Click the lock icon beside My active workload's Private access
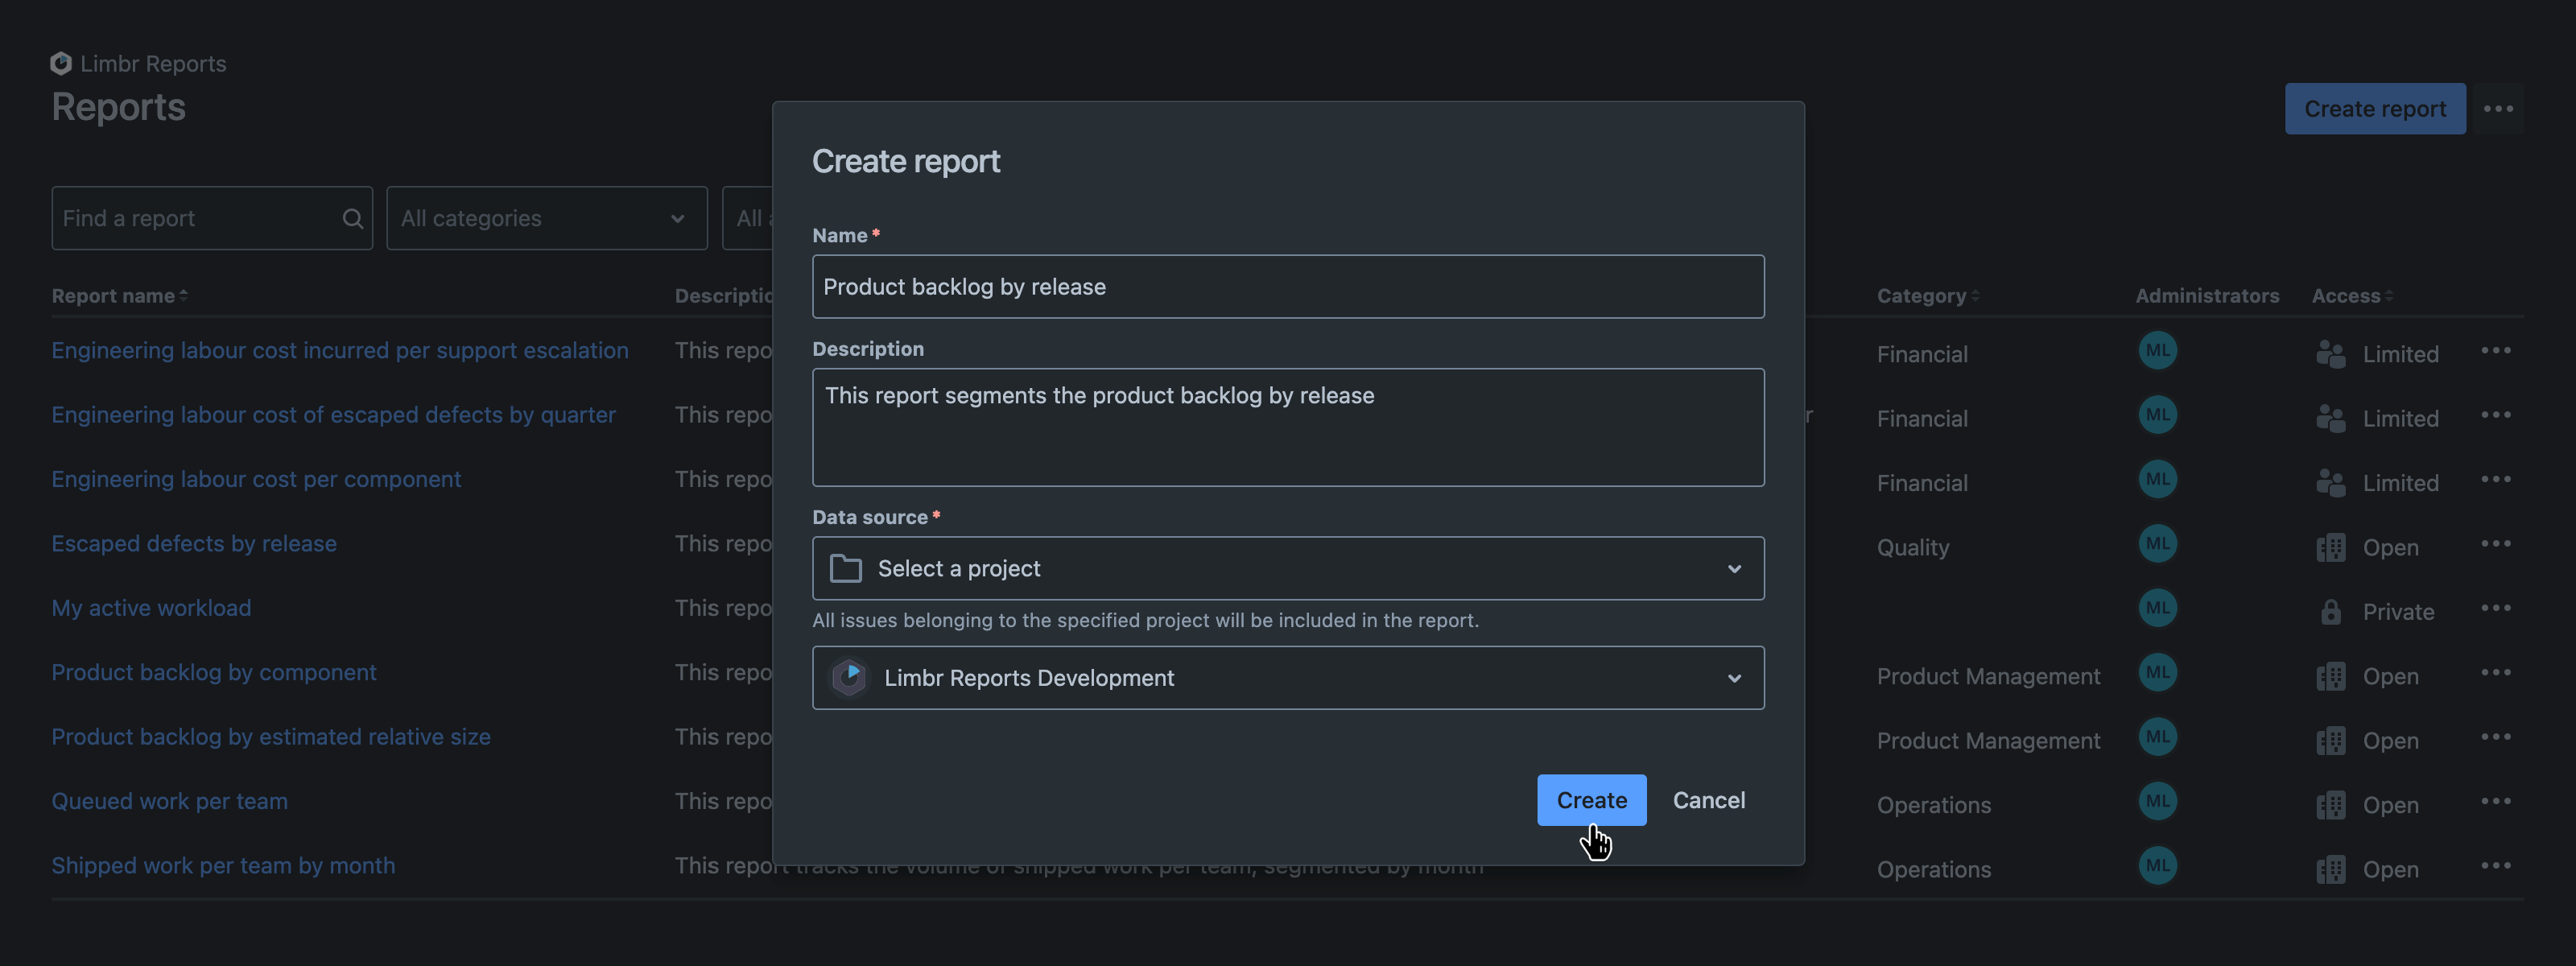The height and width of the screenshot is (966, 2576). click(2331, 611)
